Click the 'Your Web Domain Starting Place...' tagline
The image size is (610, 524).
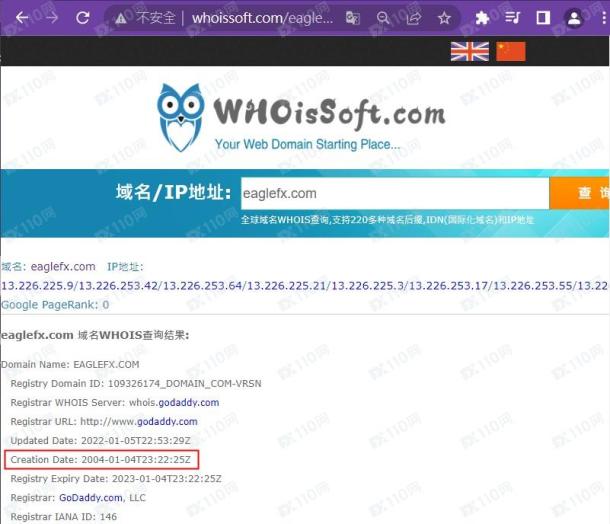pos(307,144)
